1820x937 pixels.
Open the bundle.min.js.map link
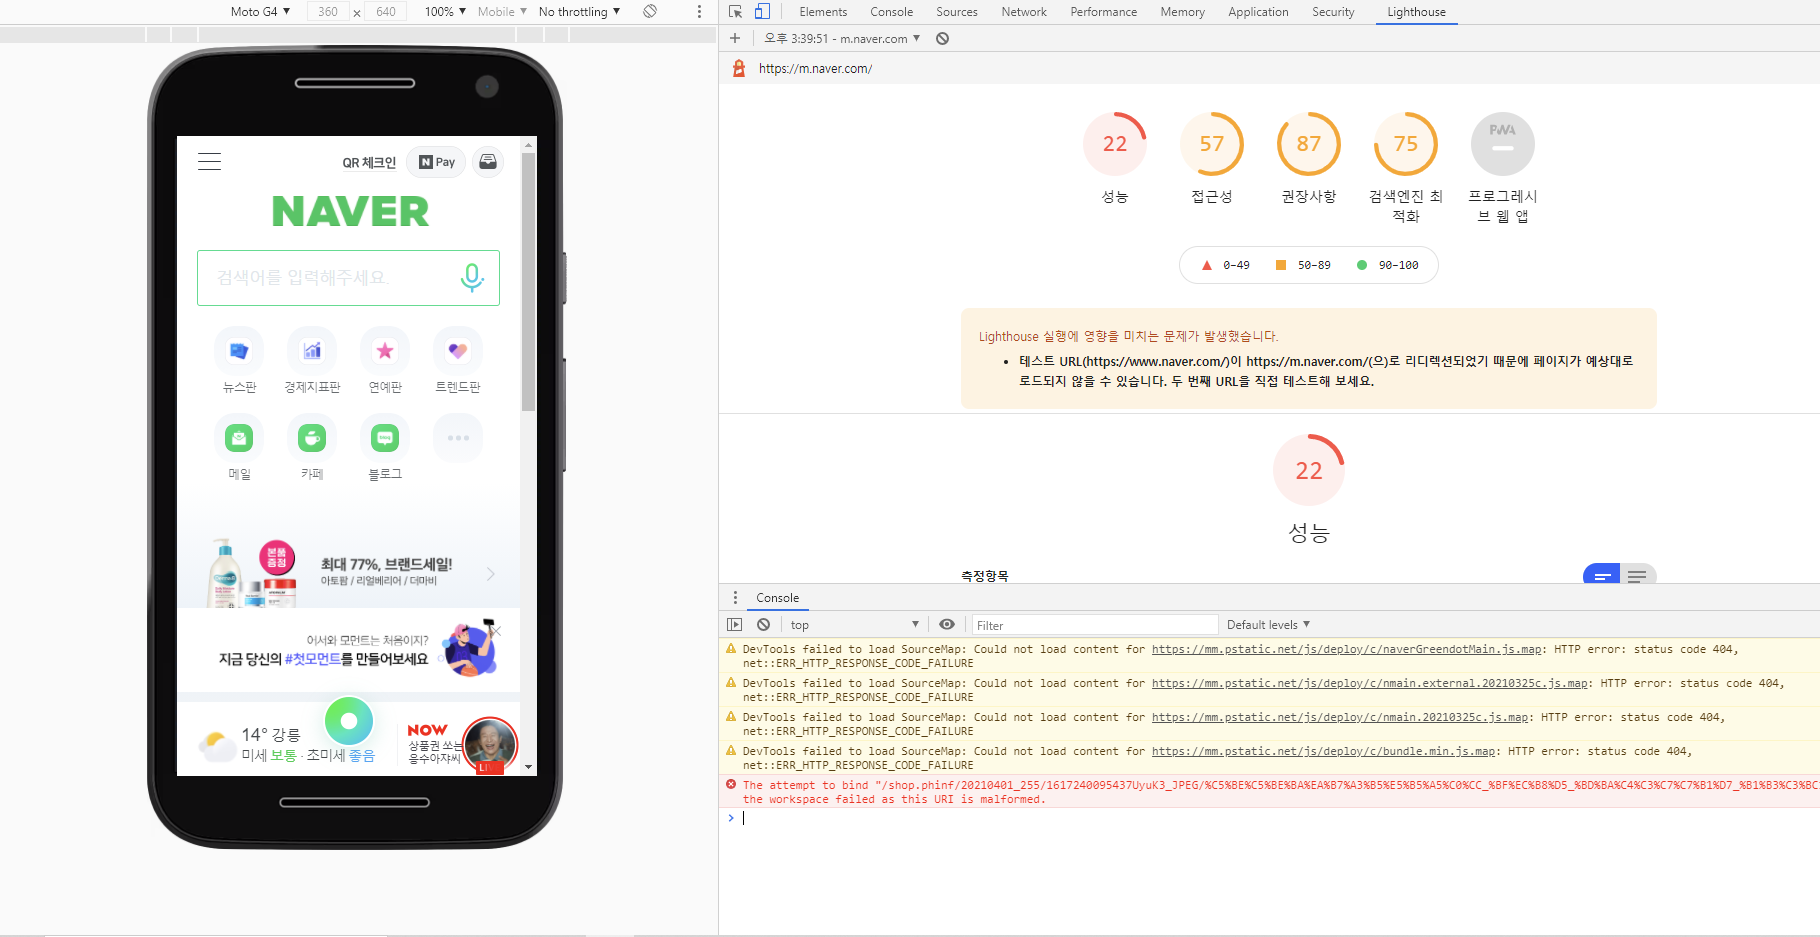(x=1323, y=751)
